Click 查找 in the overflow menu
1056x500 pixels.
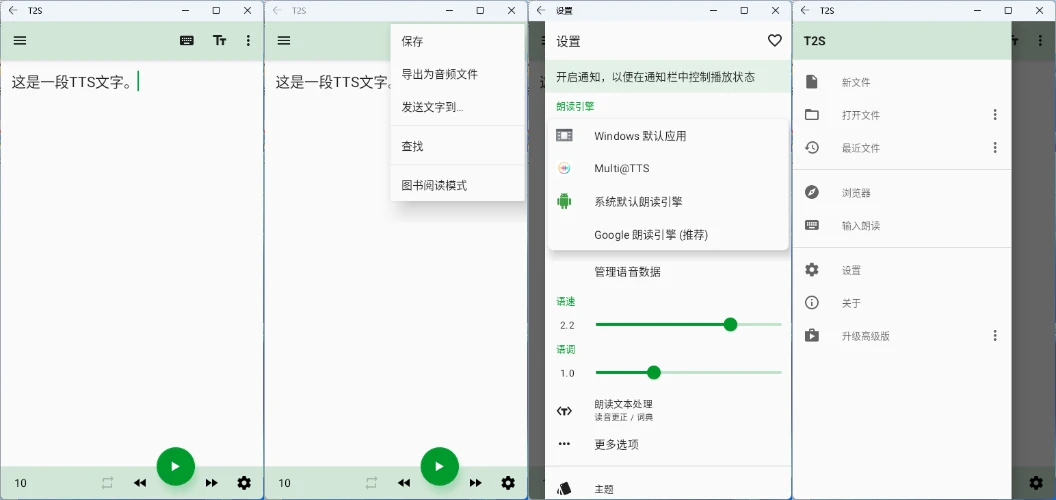(x=412, y=146)
